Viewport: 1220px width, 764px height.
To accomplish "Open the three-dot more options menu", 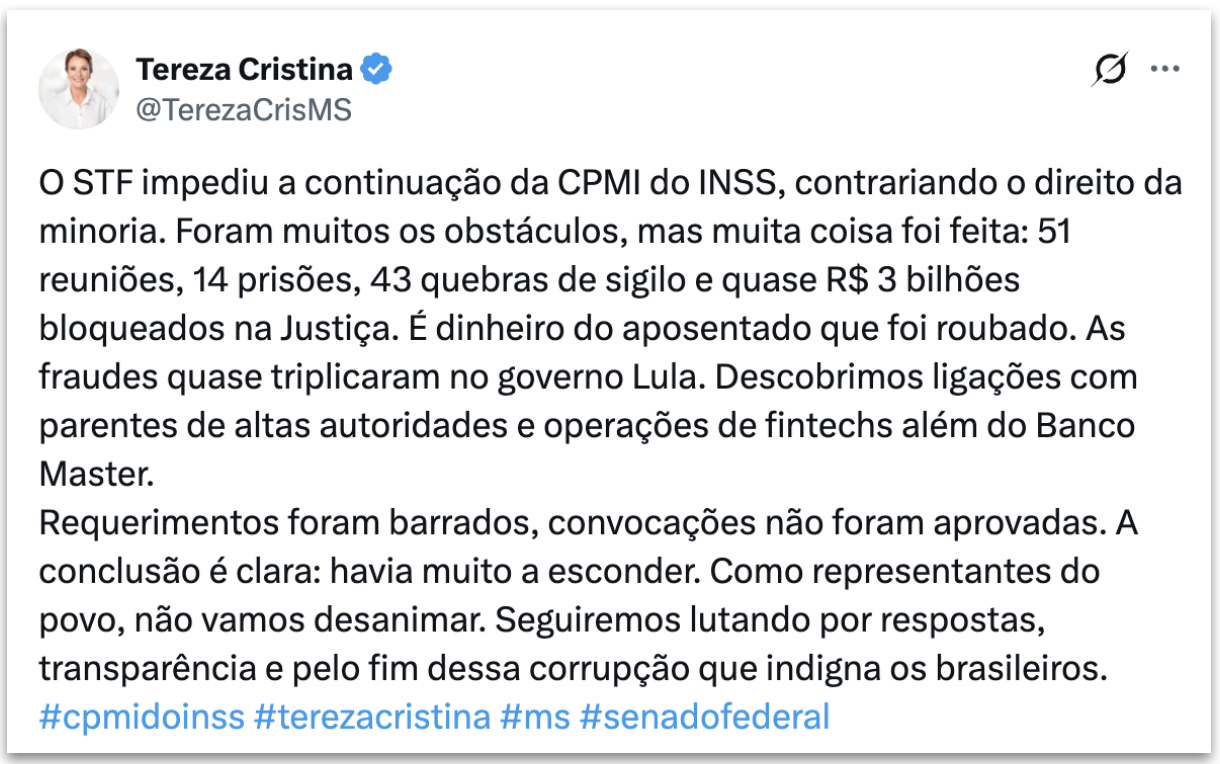I will click(1166, 69).
